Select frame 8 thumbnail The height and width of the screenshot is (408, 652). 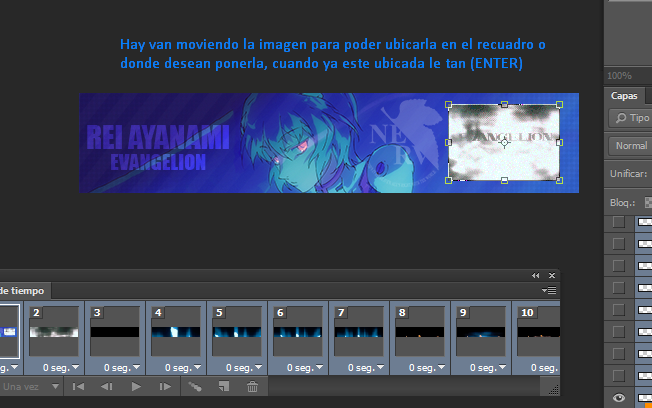tap(420, 331)
